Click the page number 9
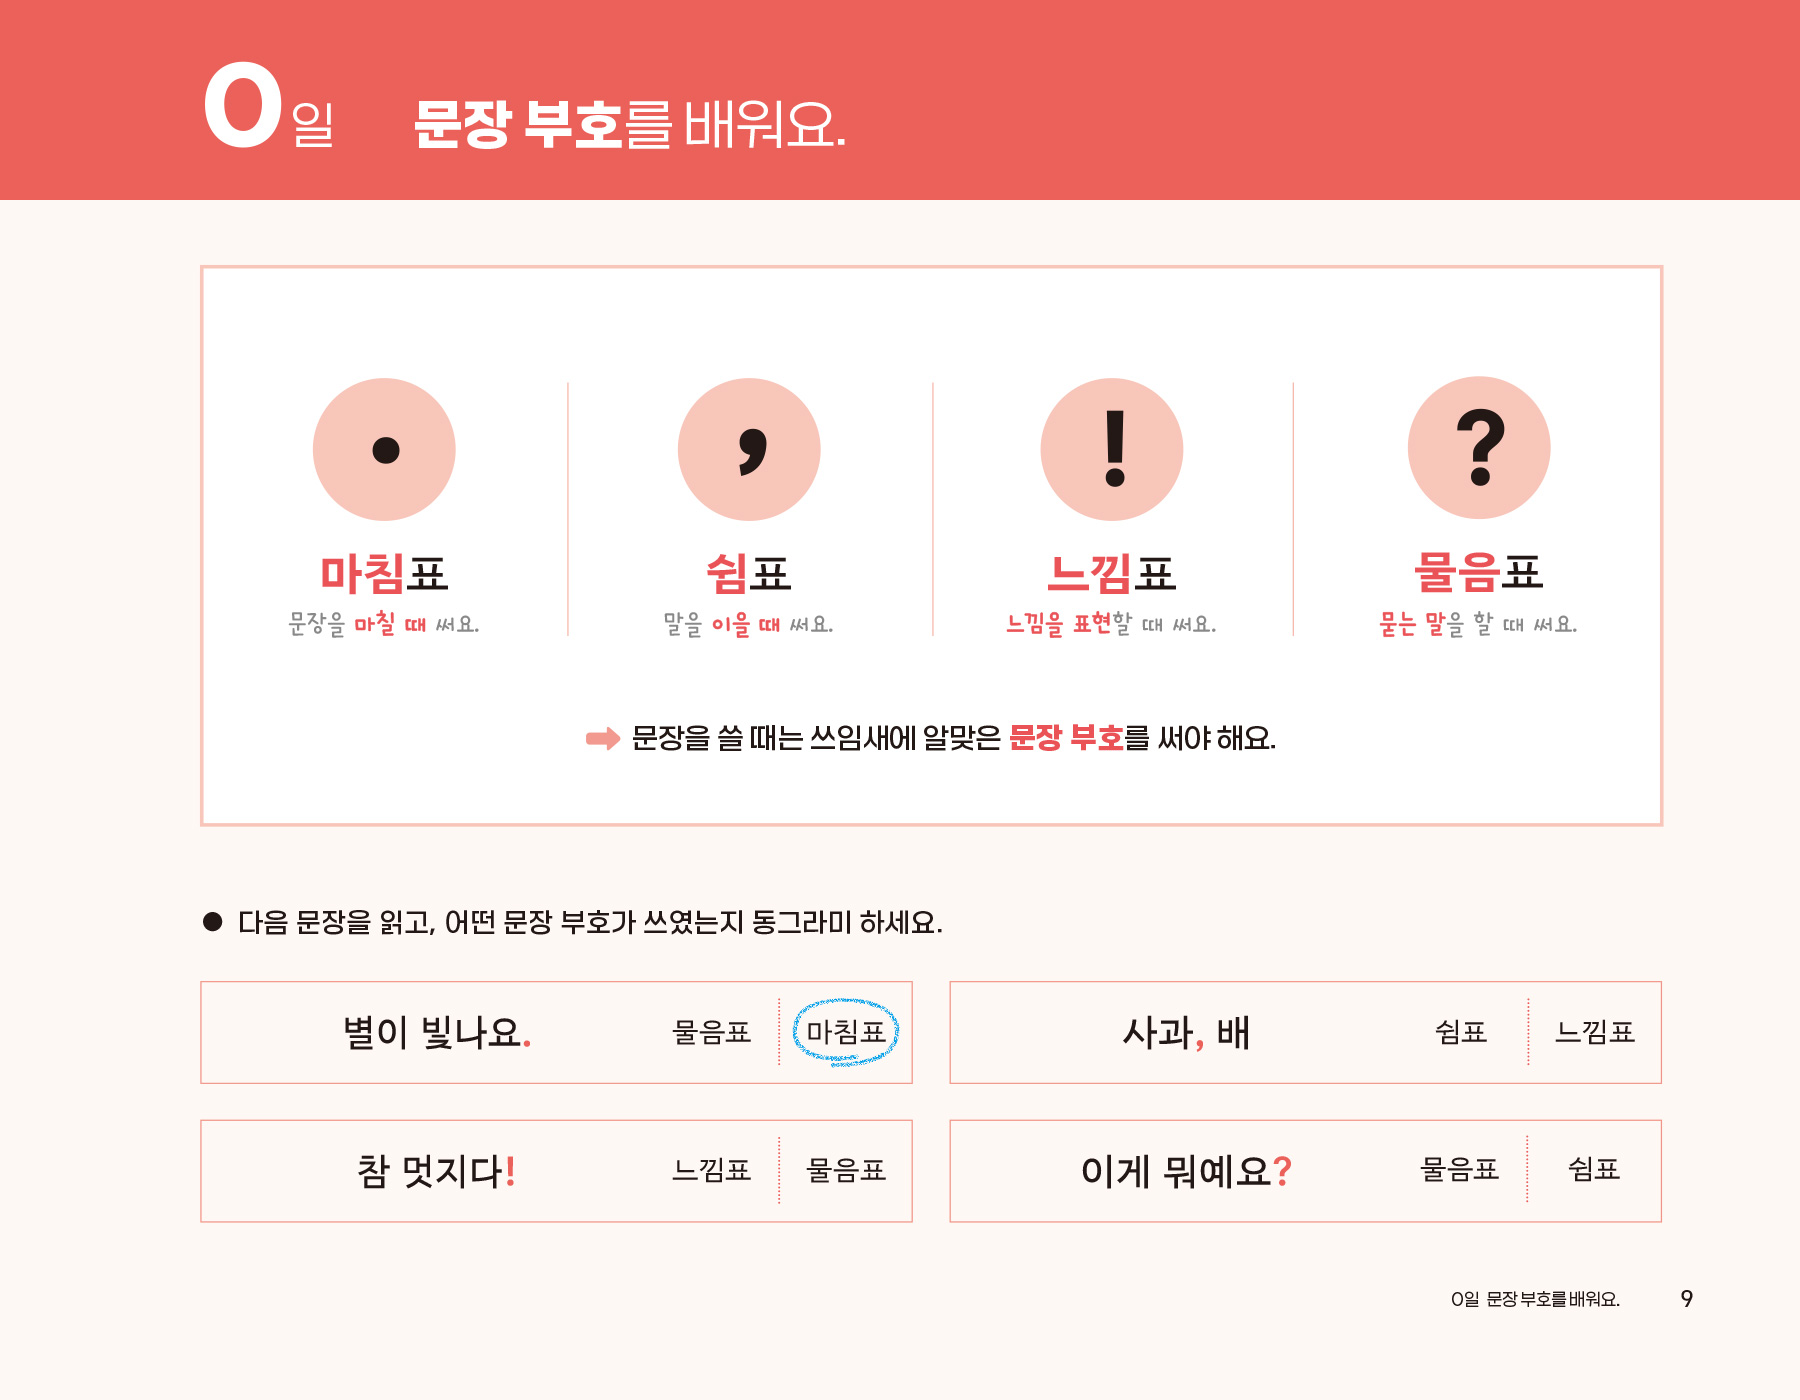1800x1400 pixels. [1686, 1299]
